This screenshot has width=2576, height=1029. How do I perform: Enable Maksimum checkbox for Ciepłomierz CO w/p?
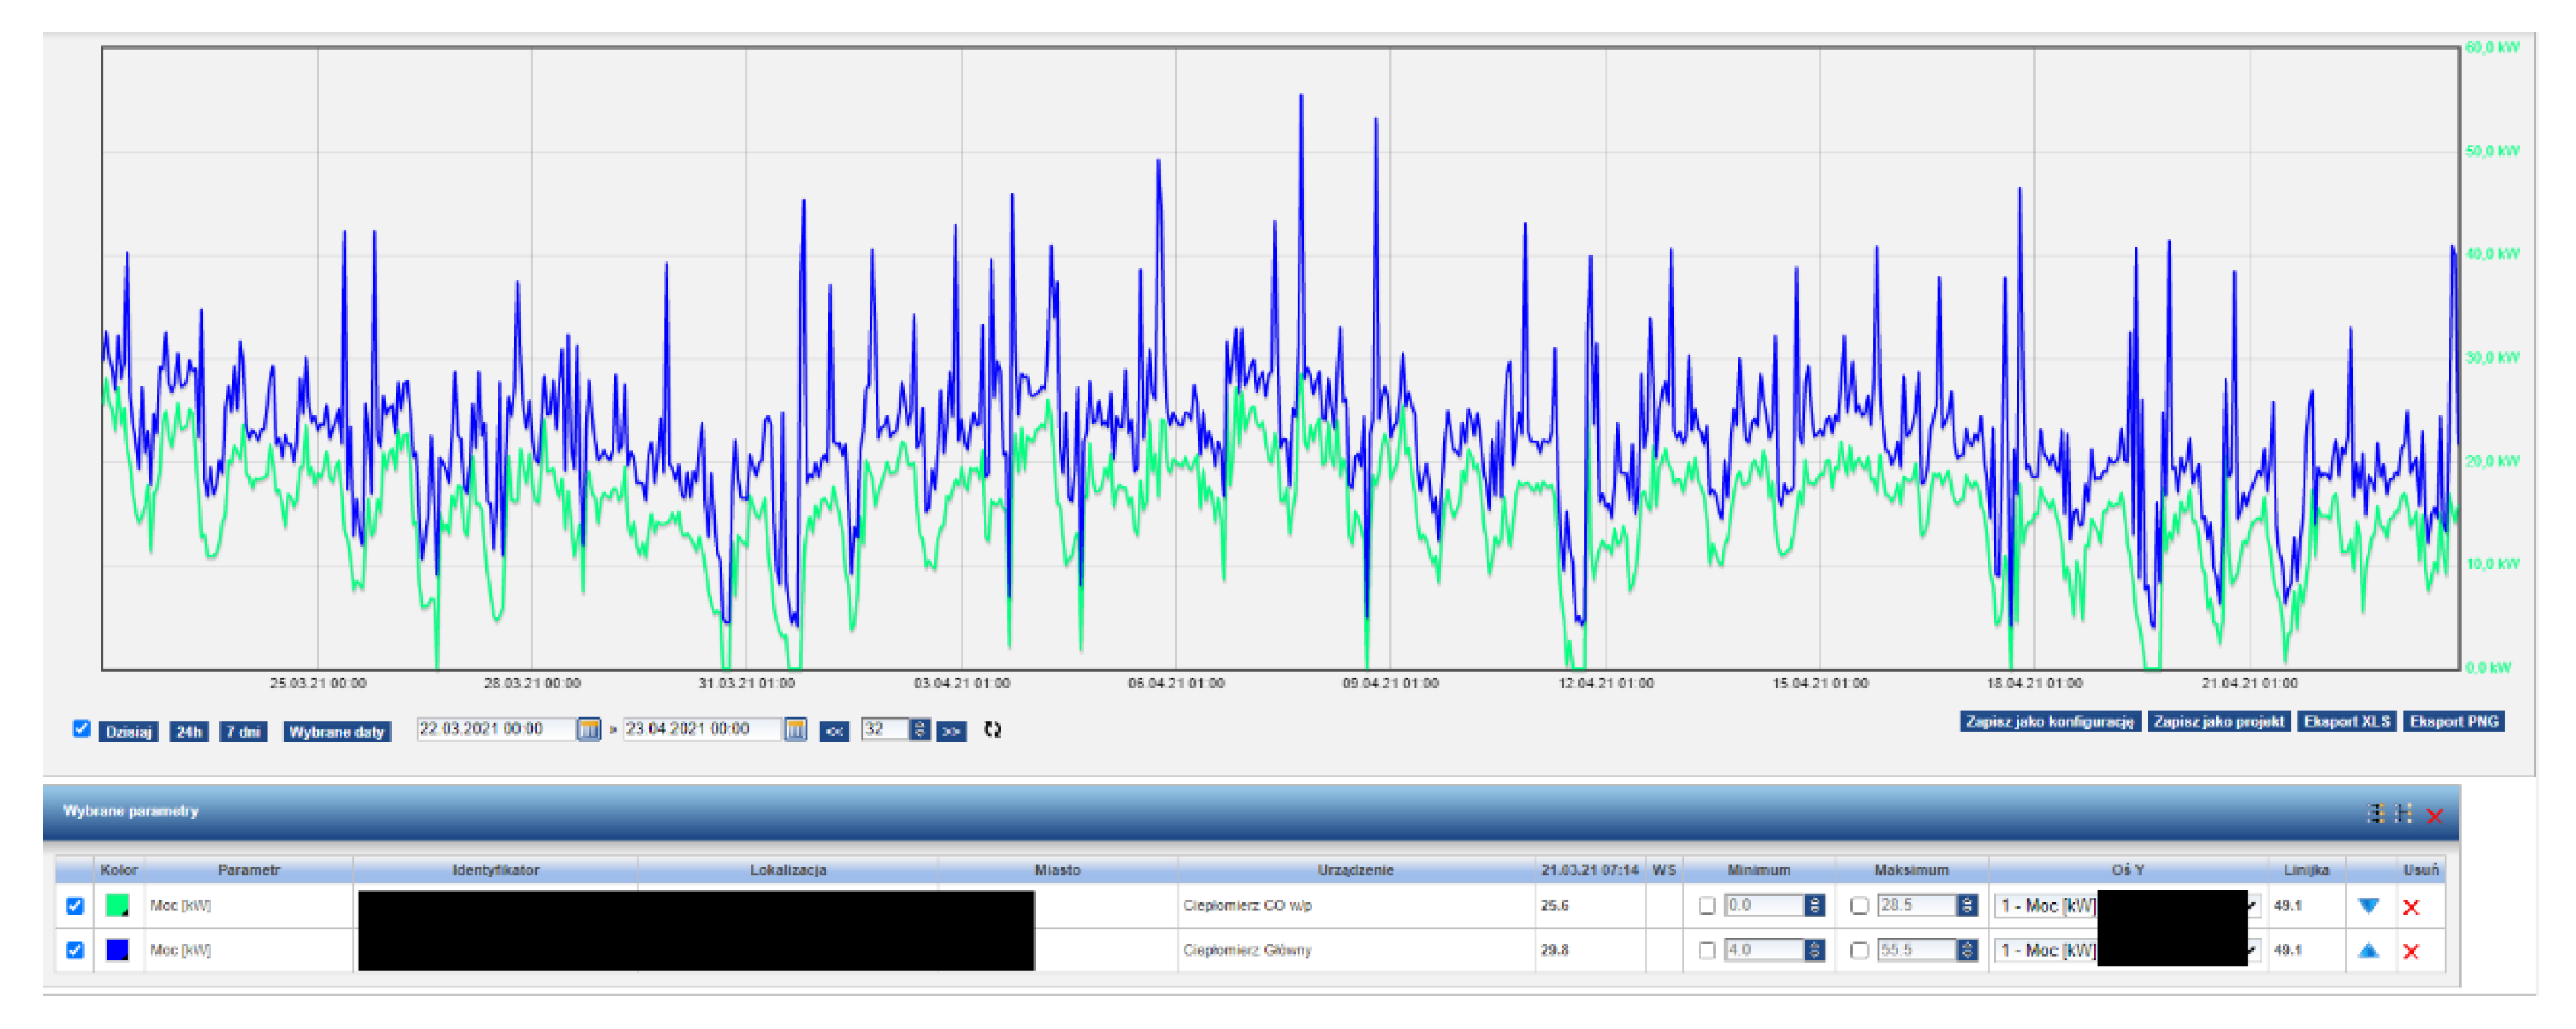1859,906
